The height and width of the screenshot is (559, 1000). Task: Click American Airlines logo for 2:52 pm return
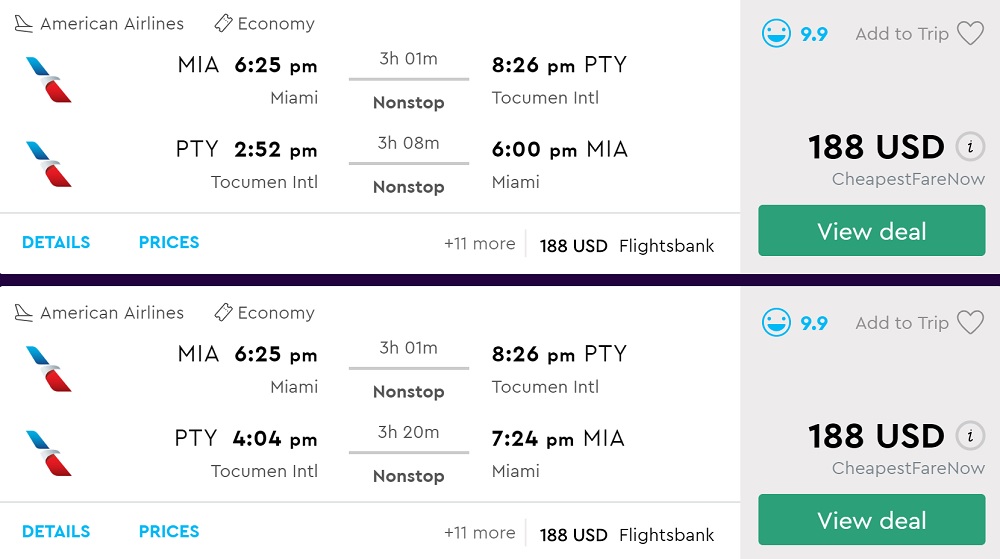[49, 164]
